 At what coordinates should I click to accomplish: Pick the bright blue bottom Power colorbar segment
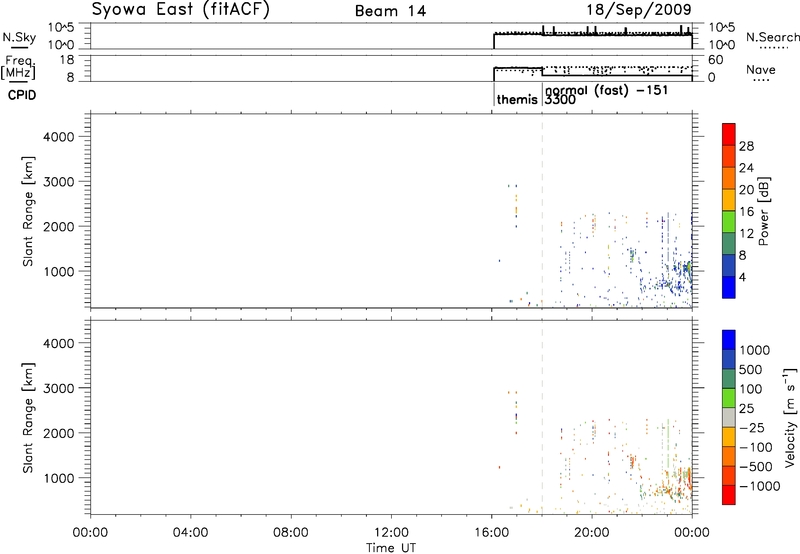point(729,287)
